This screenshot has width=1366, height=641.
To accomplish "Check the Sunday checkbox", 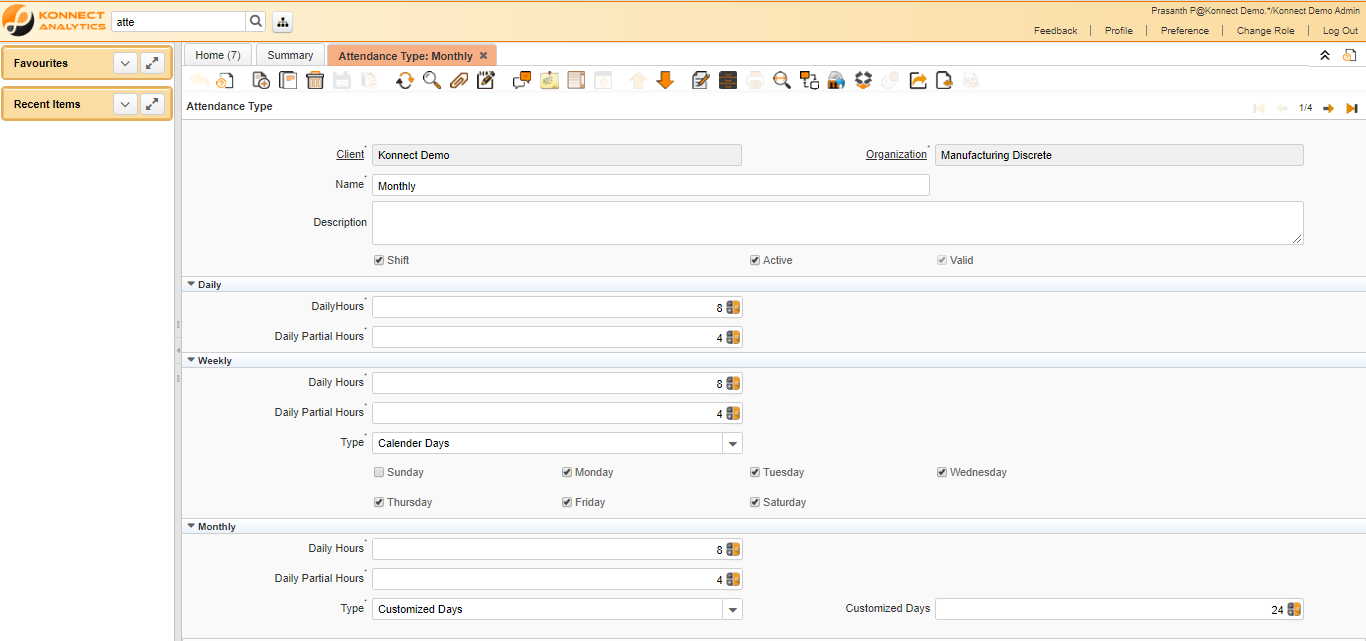I will 379,472.
